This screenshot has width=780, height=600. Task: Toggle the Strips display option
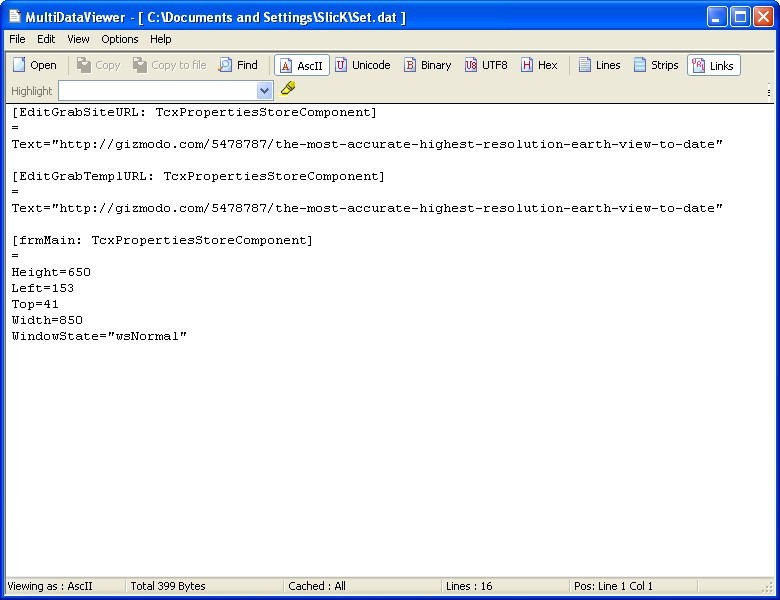click(x=656, y=65)
